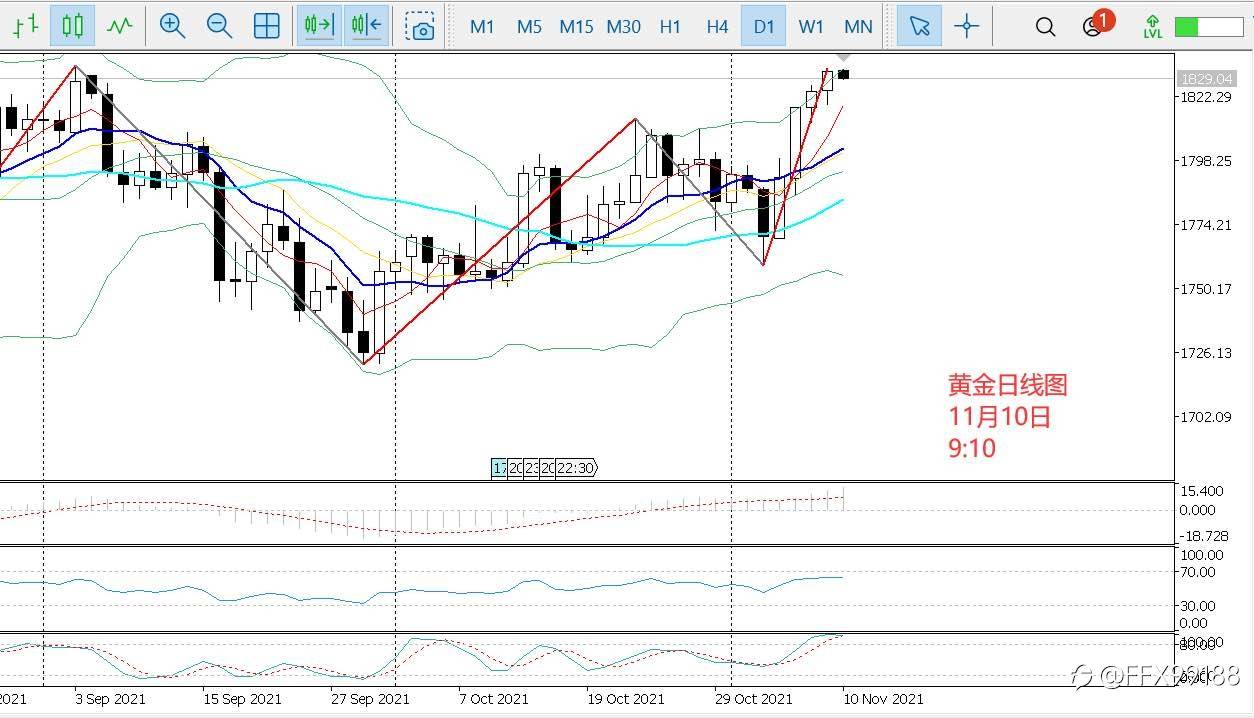Select the red 11月10日 text annotation
This screenshot has width=1254, height=718.
coord(1000,416)
